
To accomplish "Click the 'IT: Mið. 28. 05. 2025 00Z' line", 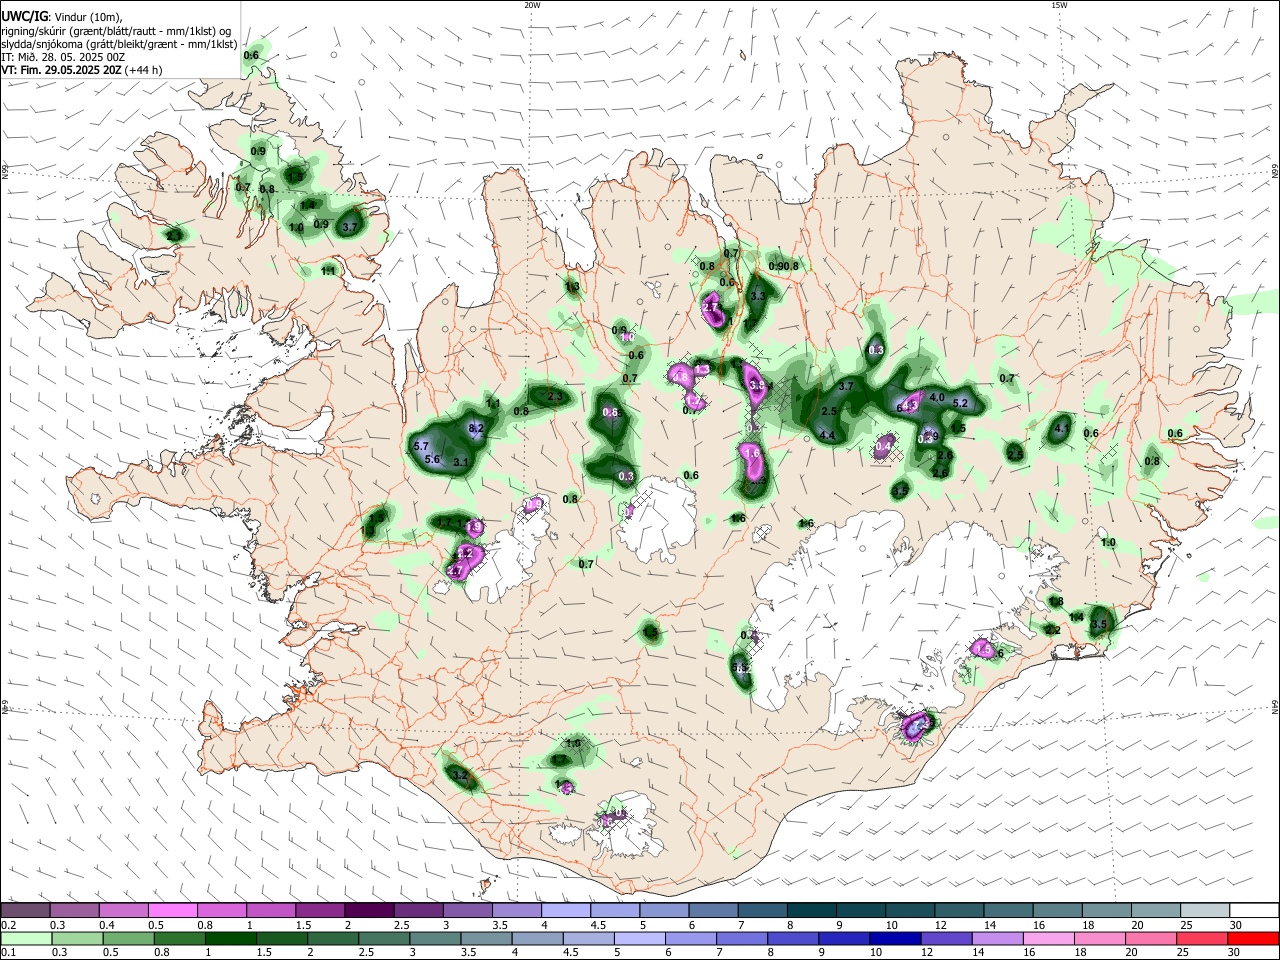I will [63, 57].
